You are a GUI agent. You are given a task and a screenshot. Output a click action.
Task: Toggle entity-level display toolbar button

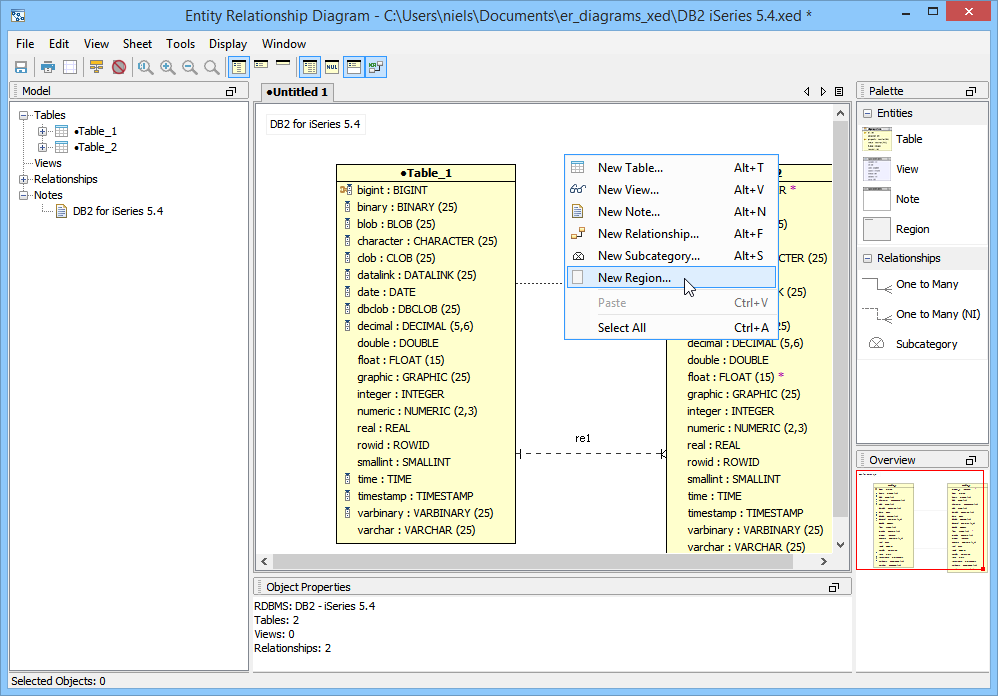tap(283, 63)
